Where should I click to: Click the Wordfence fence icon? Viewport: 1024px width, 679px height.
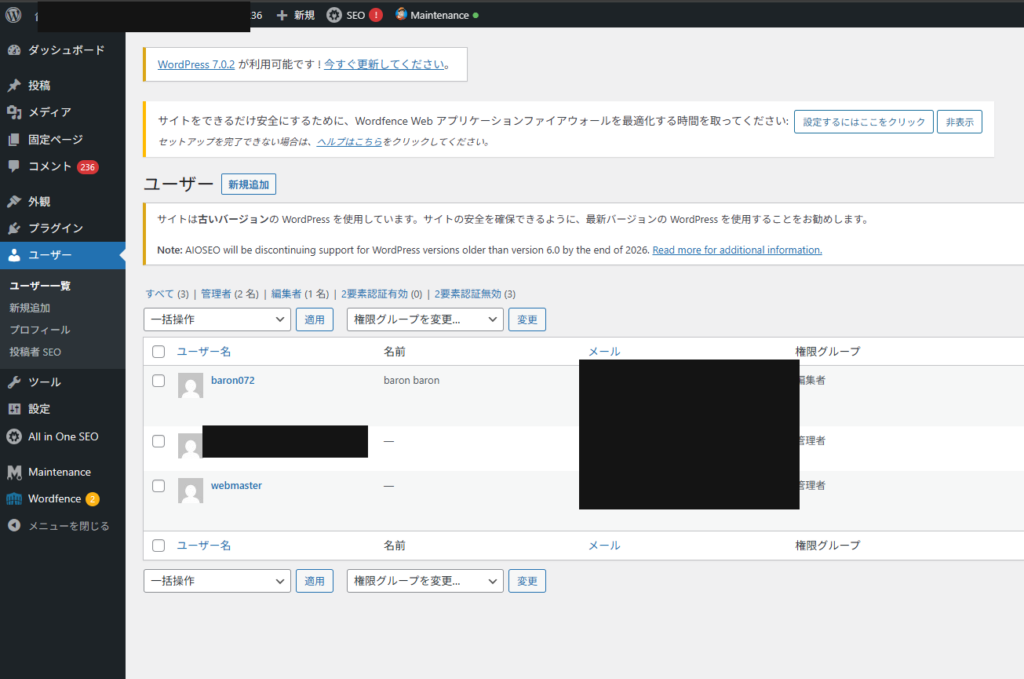click(14, 499)
